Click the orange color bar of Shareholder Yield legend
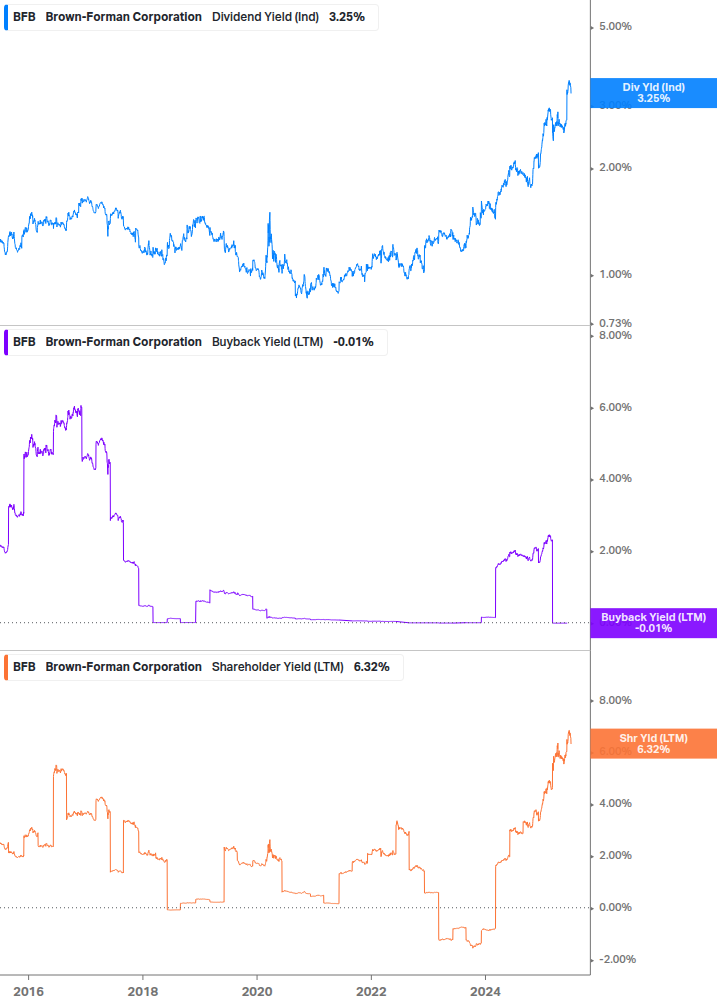Image resolution: width=717 pixels, height=1005 pixels. point(6,667)
